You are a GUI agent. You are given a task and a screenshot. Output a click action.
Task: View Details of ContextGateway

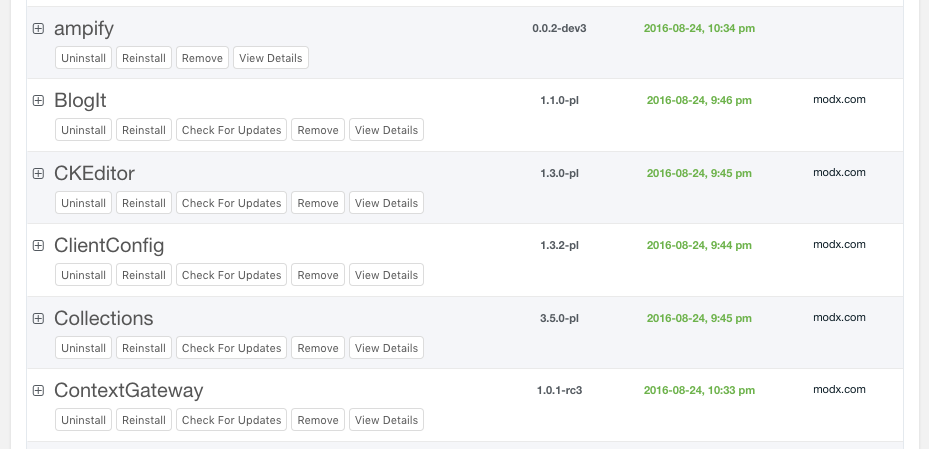[386, 420]
